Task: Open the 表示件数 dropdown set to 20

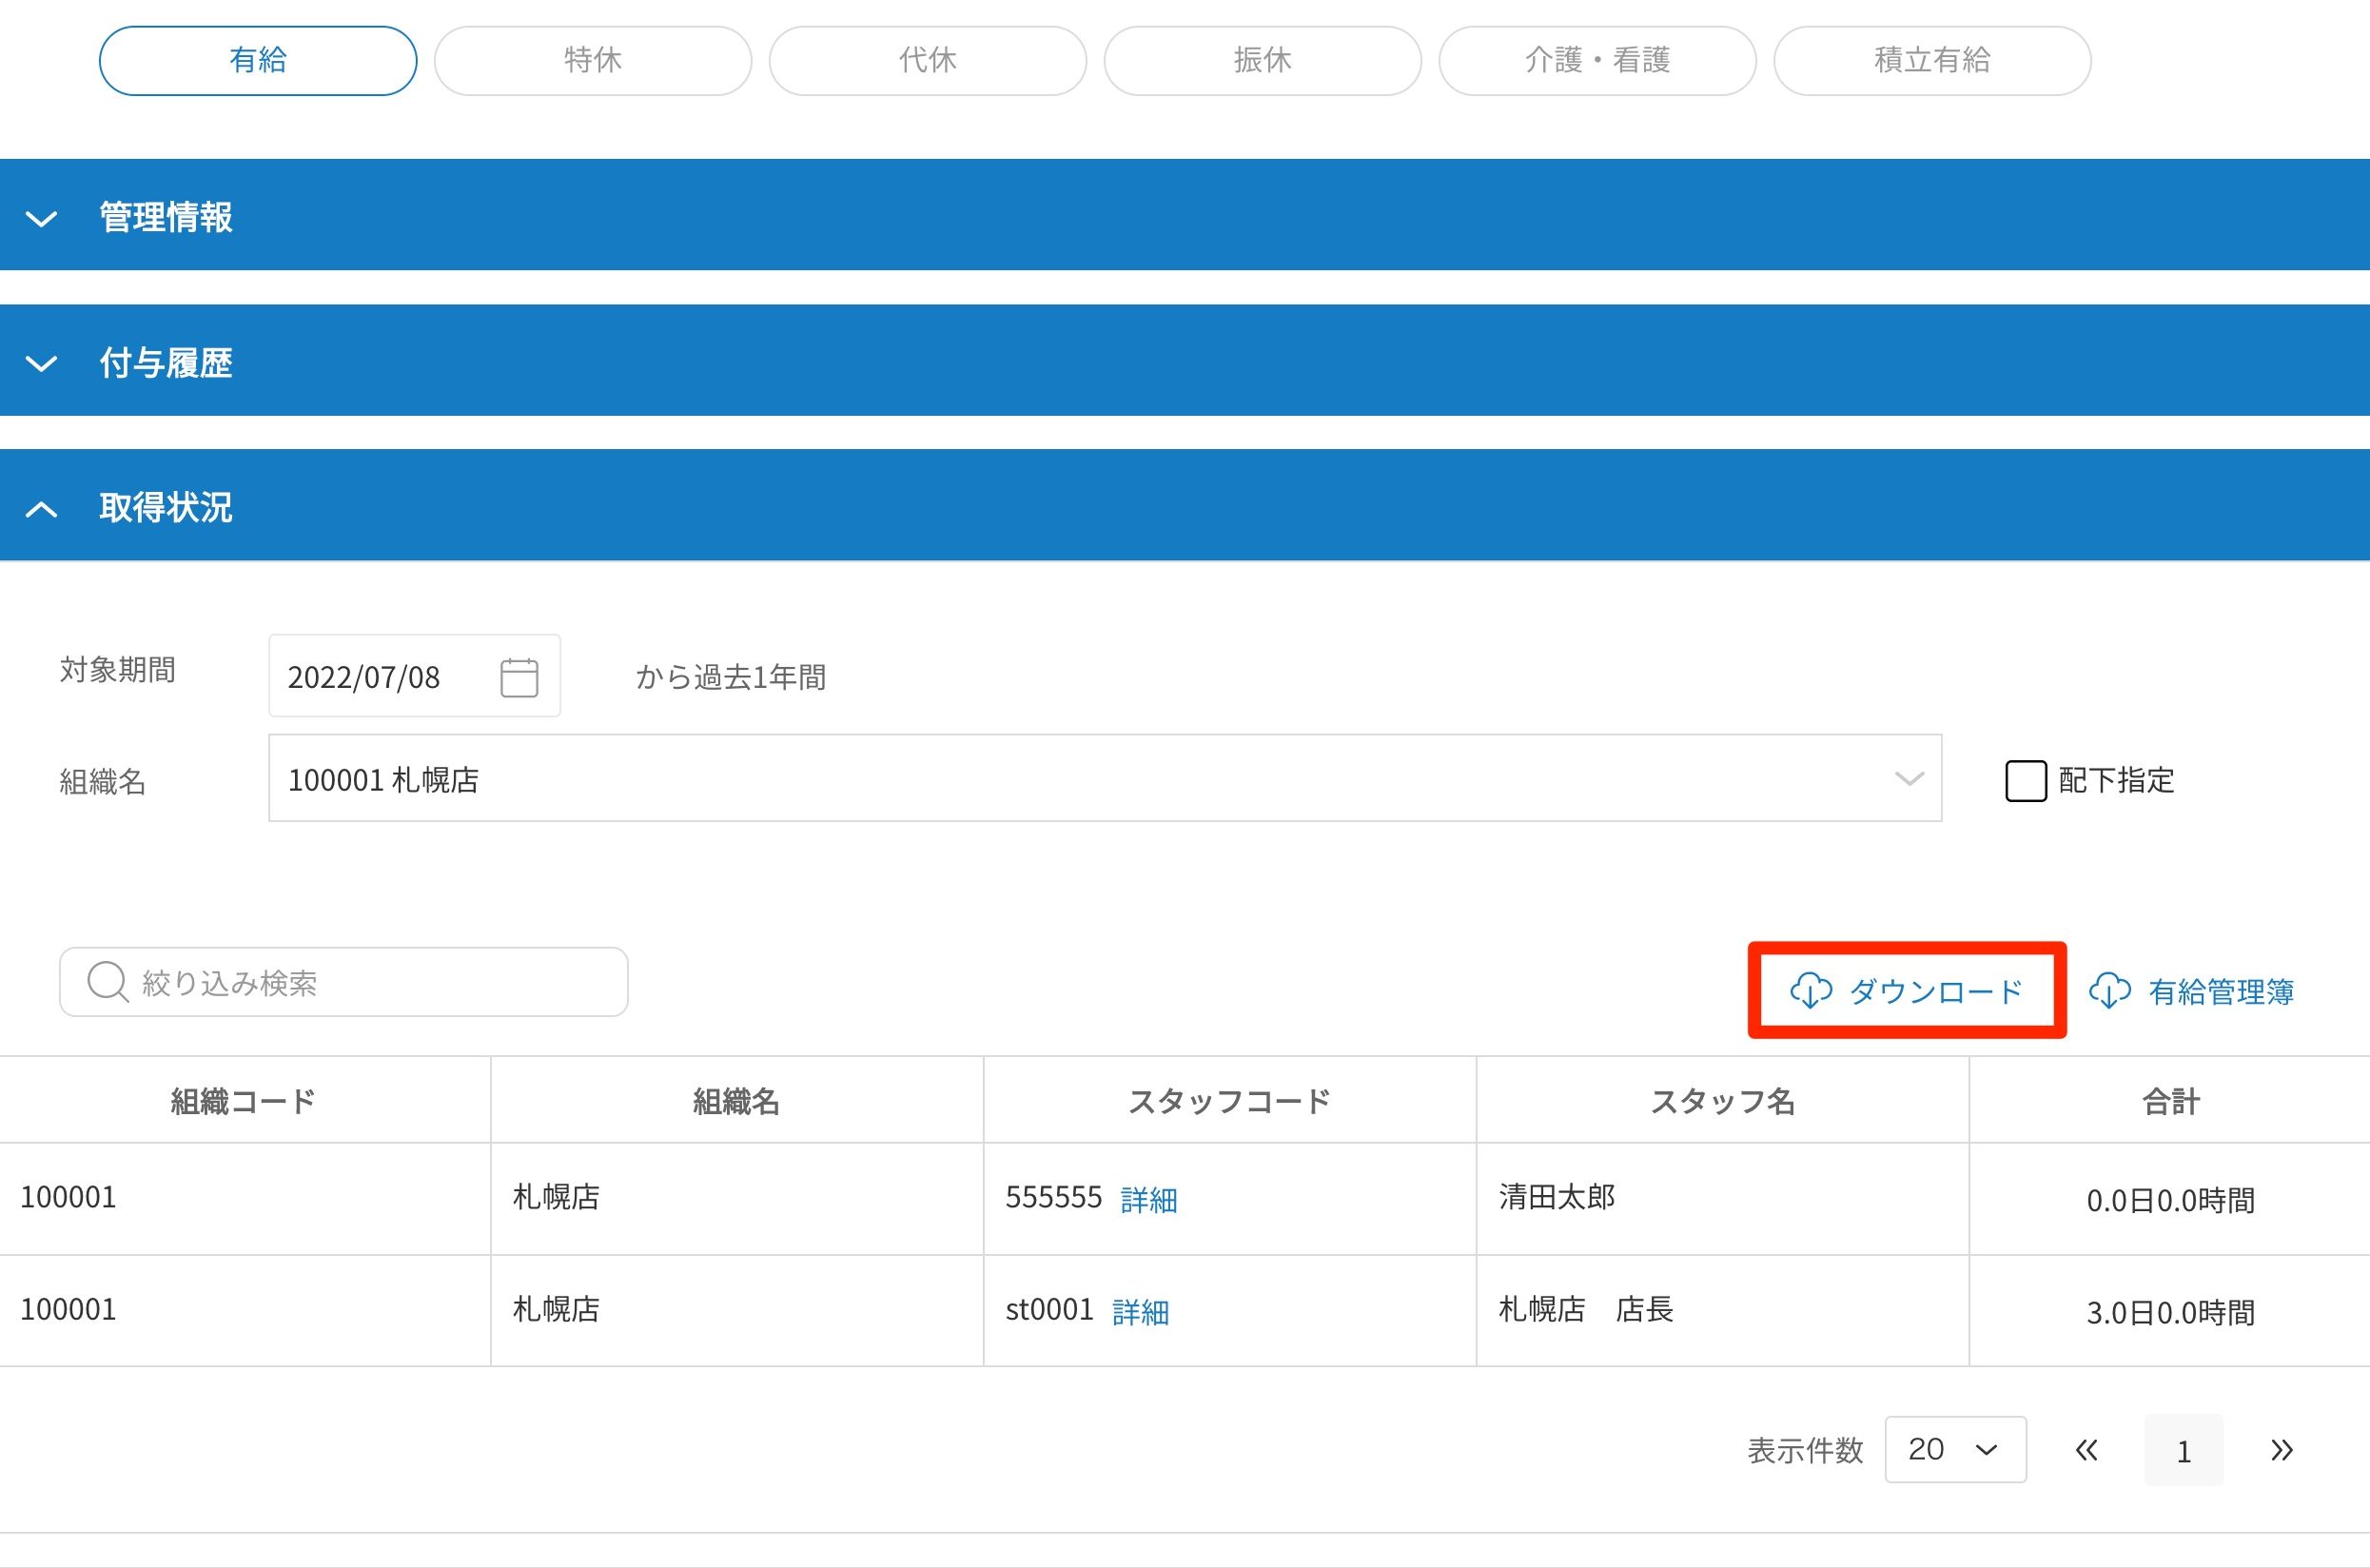Action: [1954, 1450]
